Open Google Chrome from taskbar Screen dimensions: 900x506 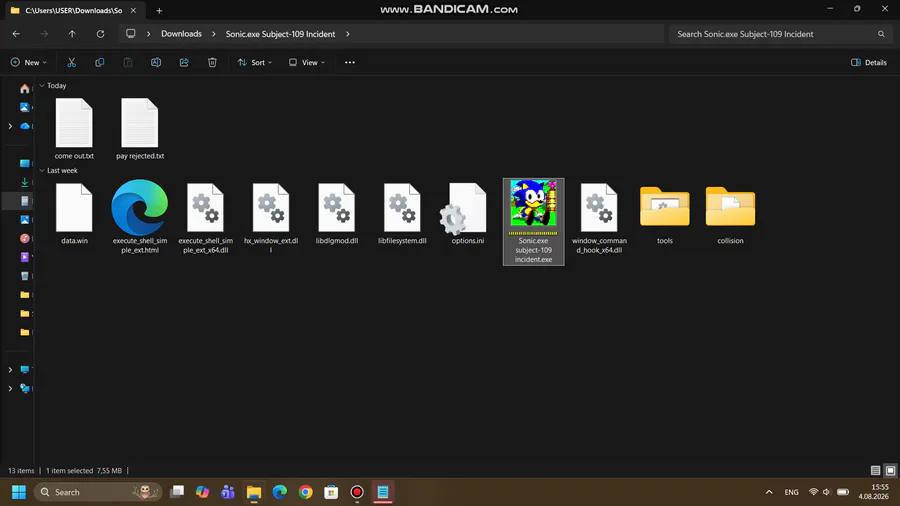(x=305, y=492)
